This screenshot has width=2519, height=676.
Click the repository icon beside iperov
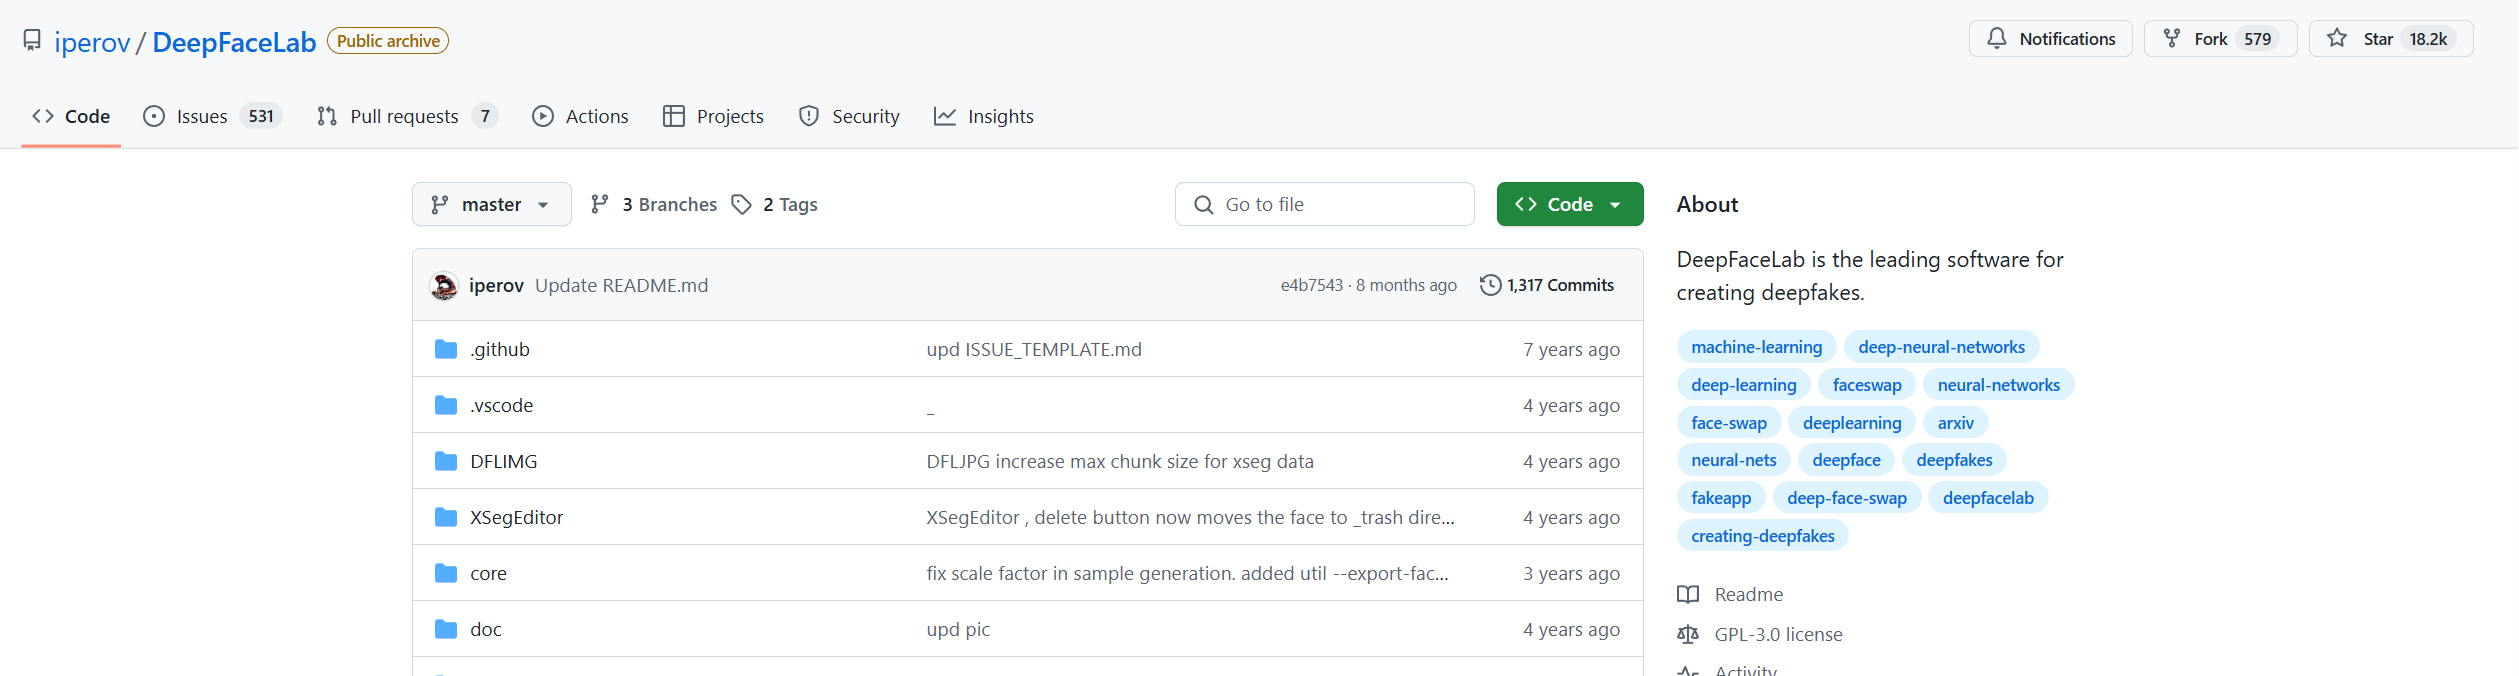32,40
